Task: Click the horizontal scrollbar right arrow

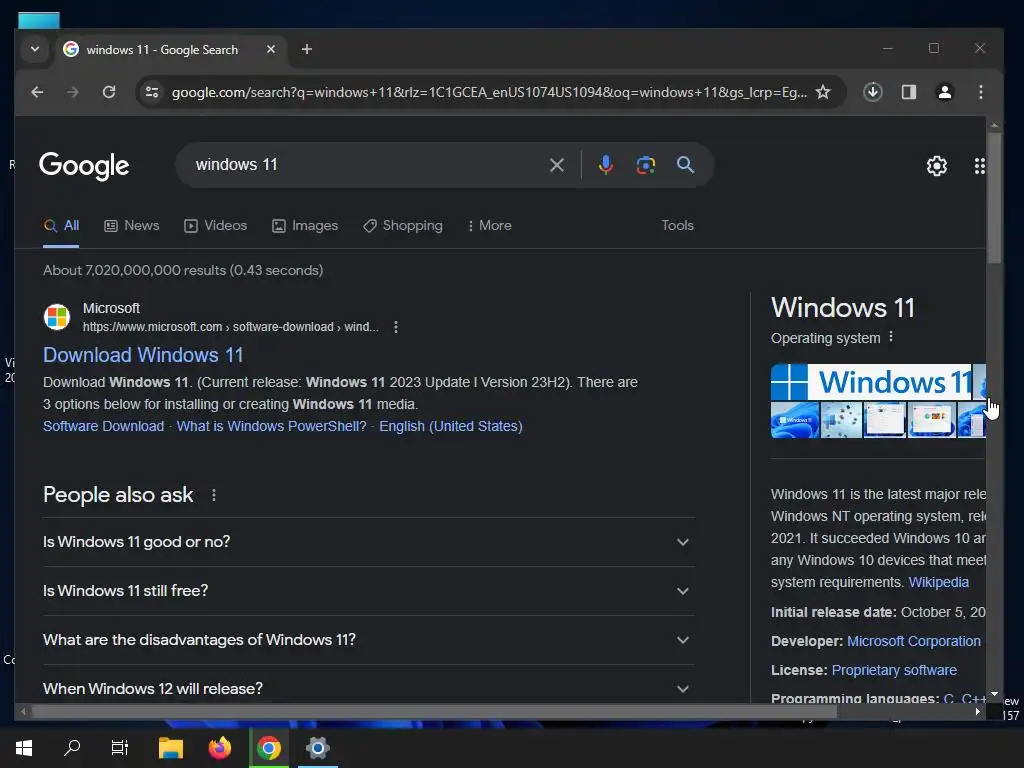Action: (x=977, y=711)
